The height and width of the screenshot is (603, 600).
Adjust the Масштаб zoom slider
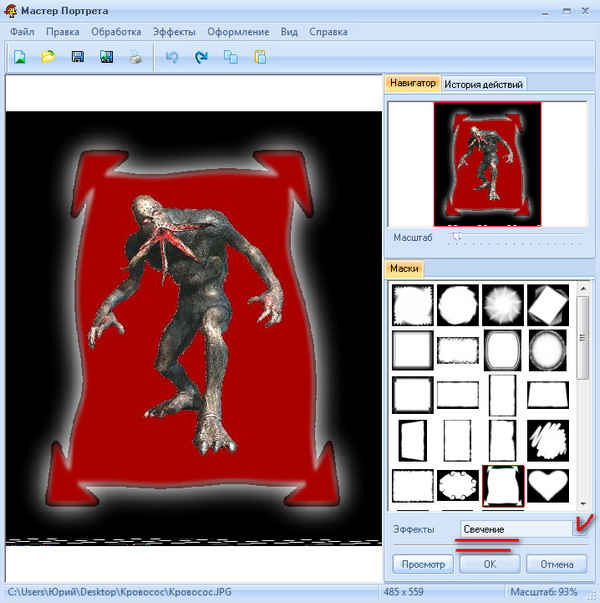[456, 238]
